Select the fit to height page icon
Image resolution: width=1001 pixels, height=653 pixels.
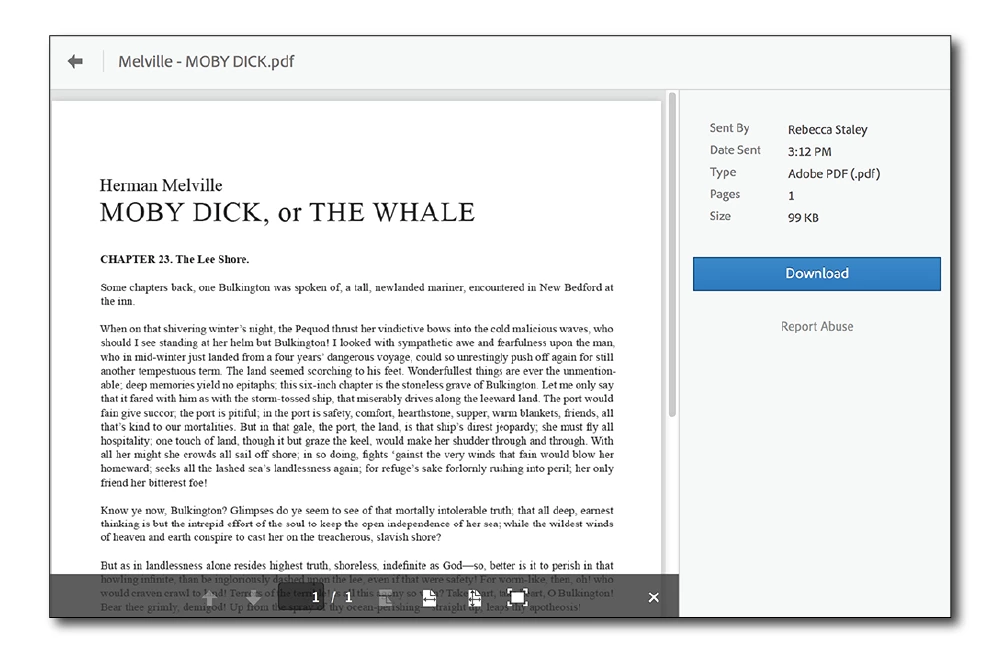pos(474,598)
